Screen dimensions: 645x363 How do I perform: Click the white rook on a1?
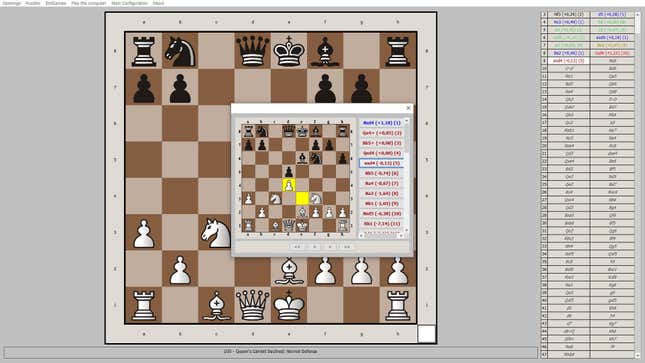(x=144, y=305)
